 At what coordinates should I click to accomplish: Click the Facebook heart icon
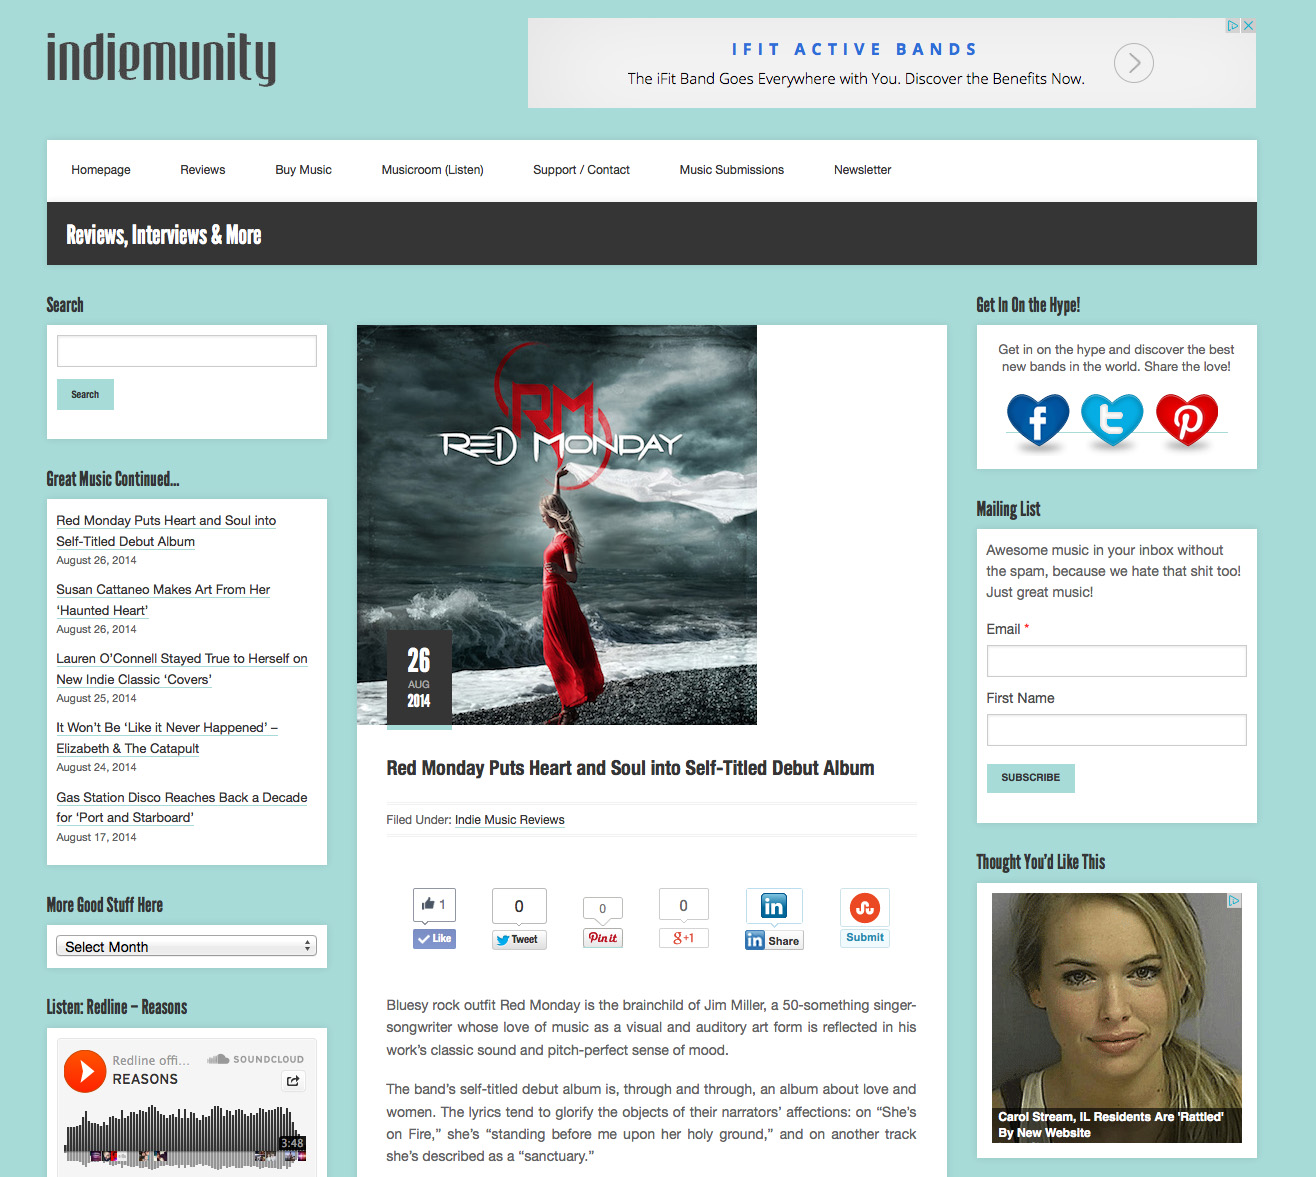click(x=1038, y=419)
